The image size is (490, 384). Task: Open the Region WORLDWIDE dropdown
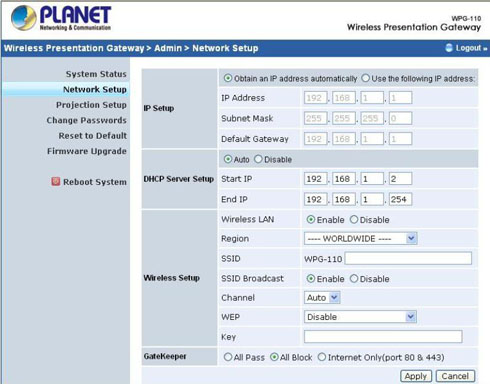[x=360, y=239]
